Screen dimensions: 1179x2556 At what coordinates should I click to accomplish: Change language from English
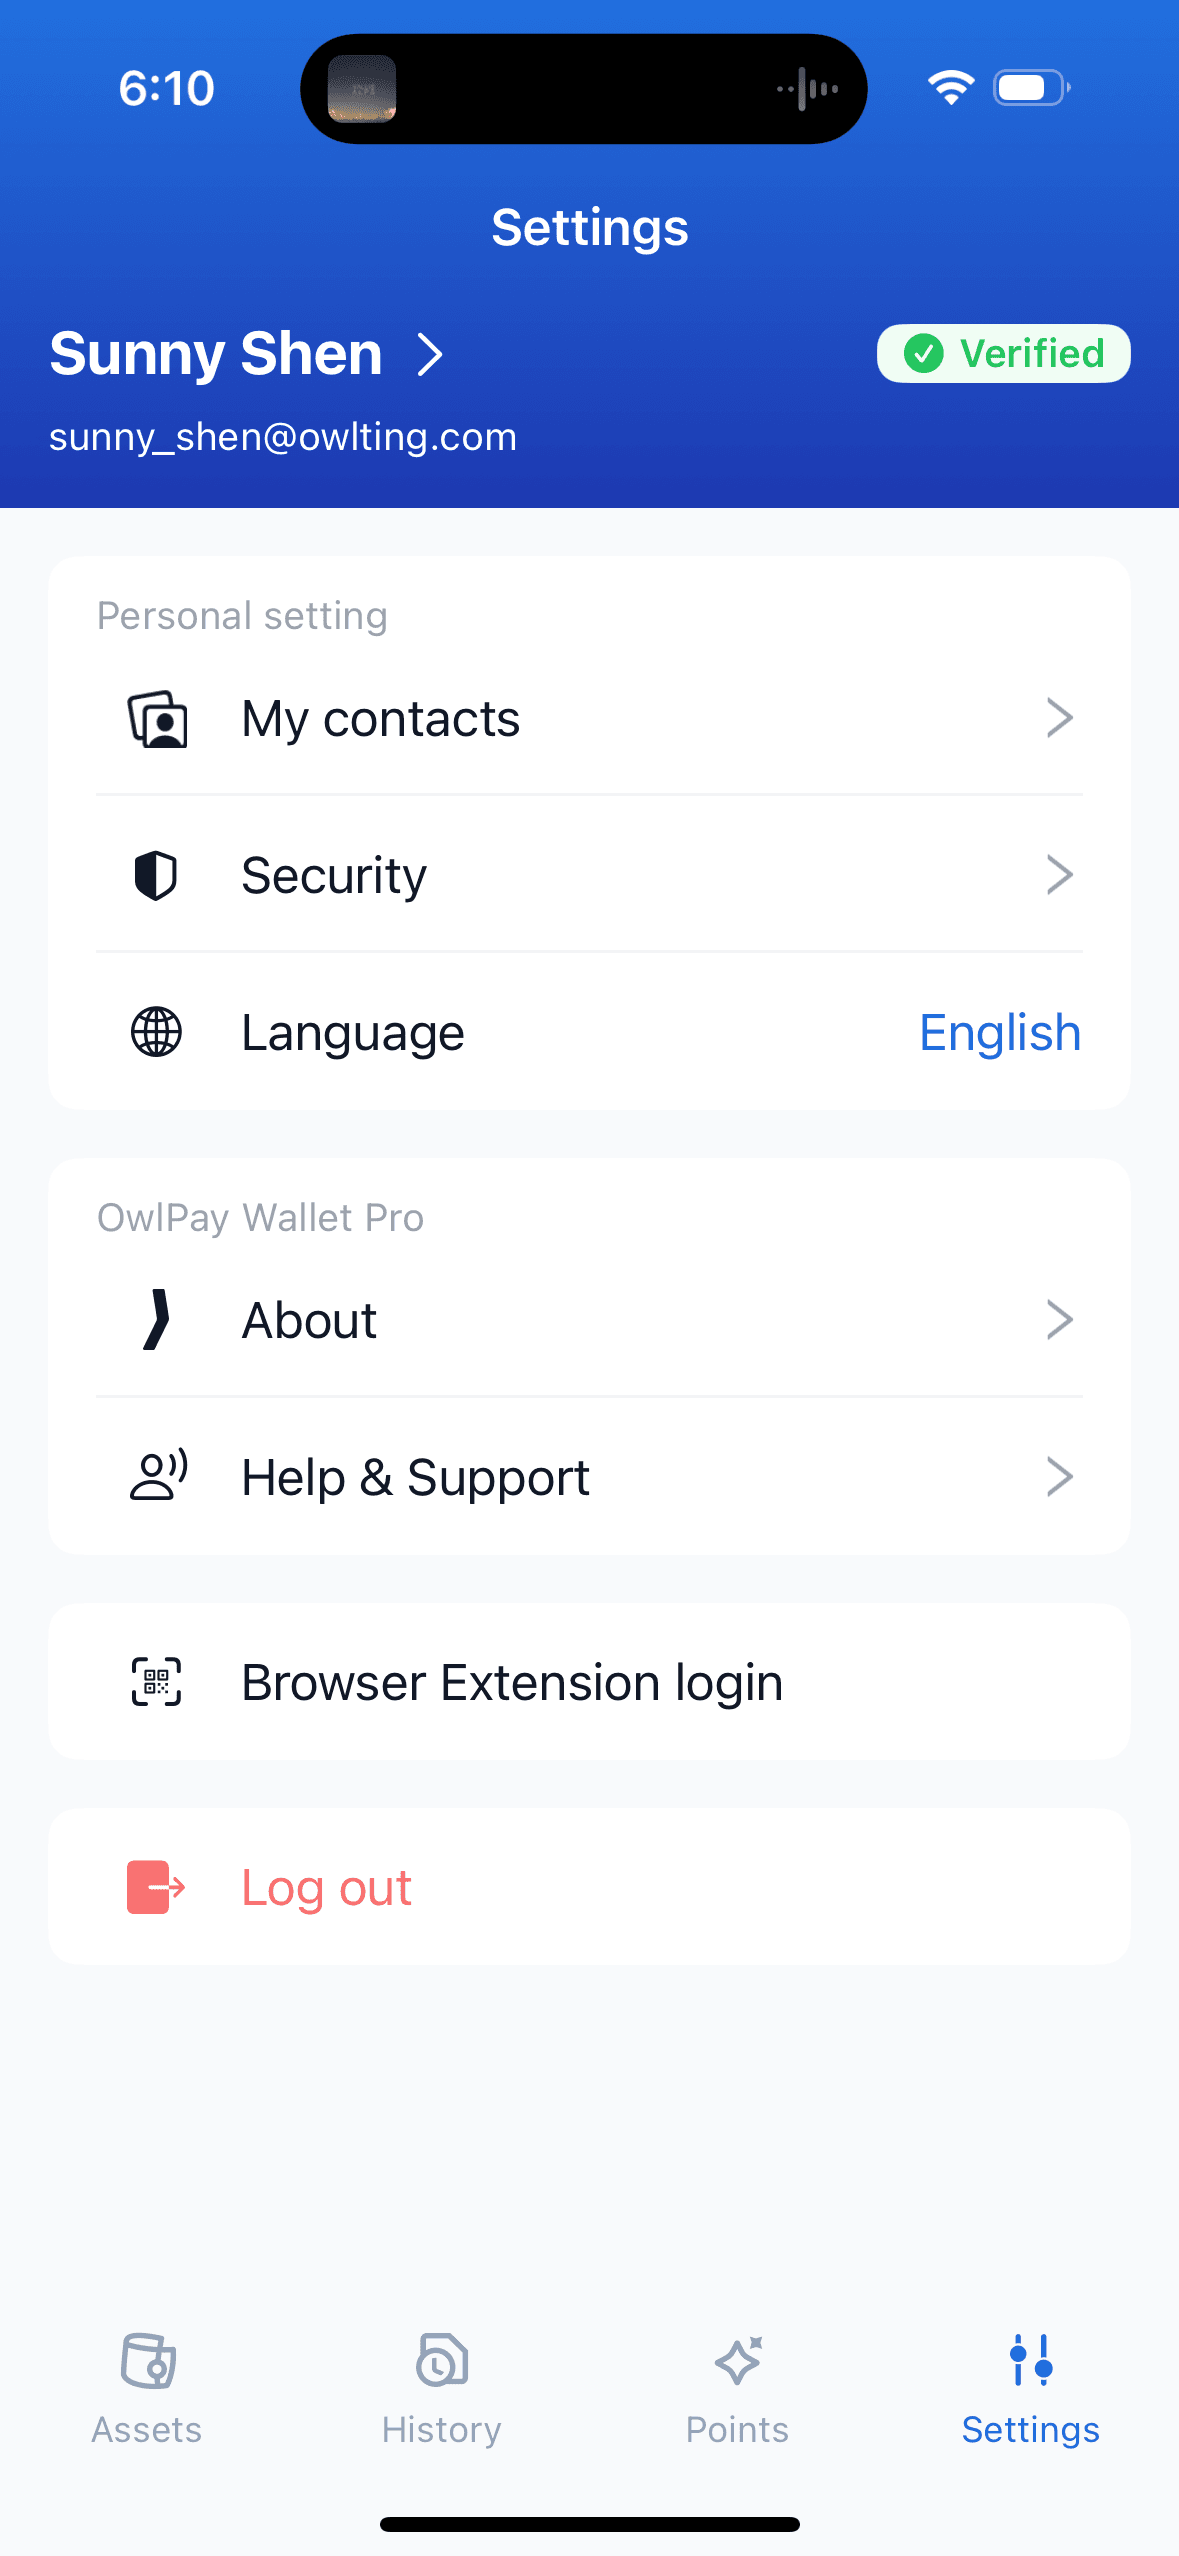pyautogui.click(x=999, y=1032)
